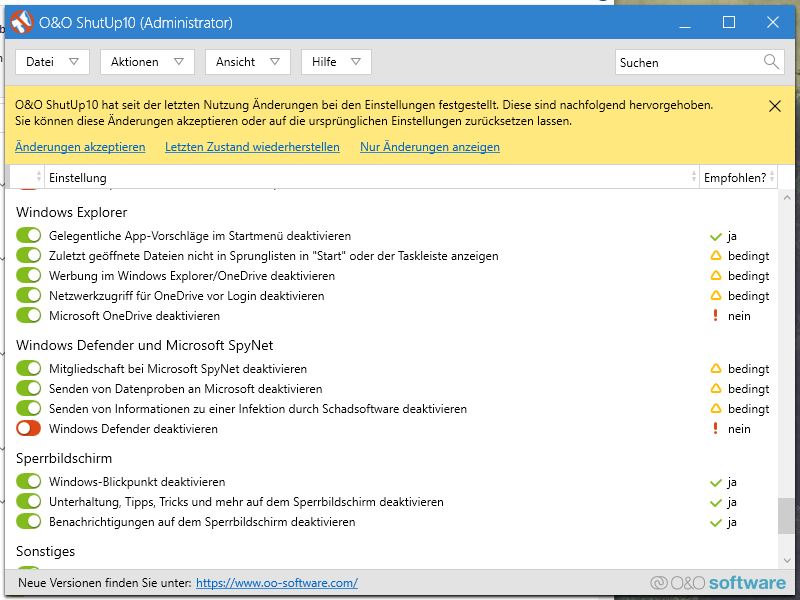Click Änderungen akzeptieren link
The image size is (800, 600).
(80, 147)
